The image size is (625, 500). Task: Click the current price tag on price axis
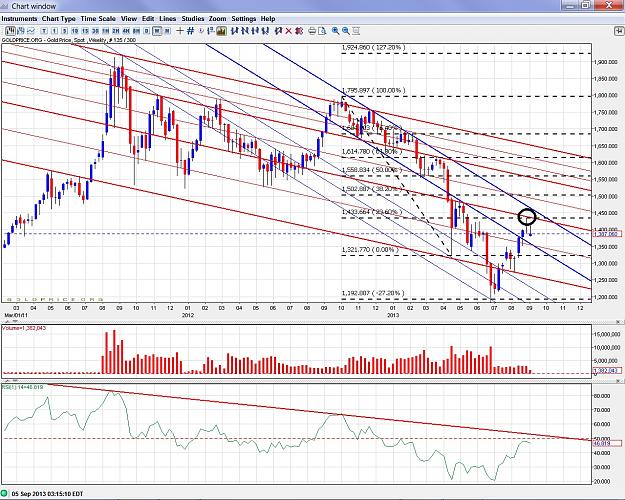point(607,234)
